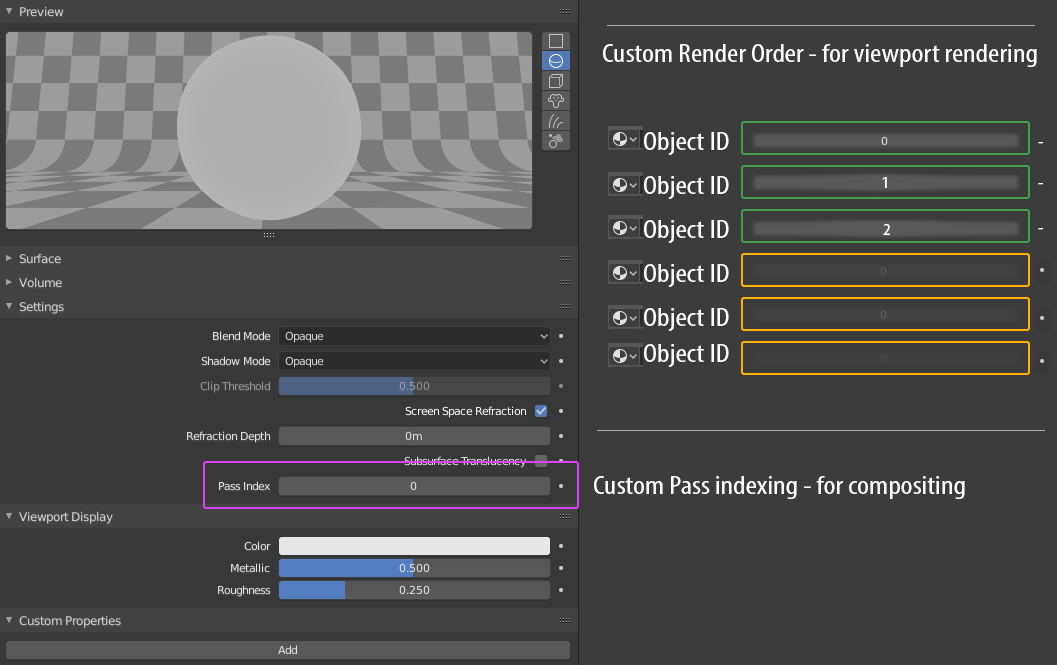
Task: Click the animate dot beside Screen Space Refraction
Action: tap(561, 411)
